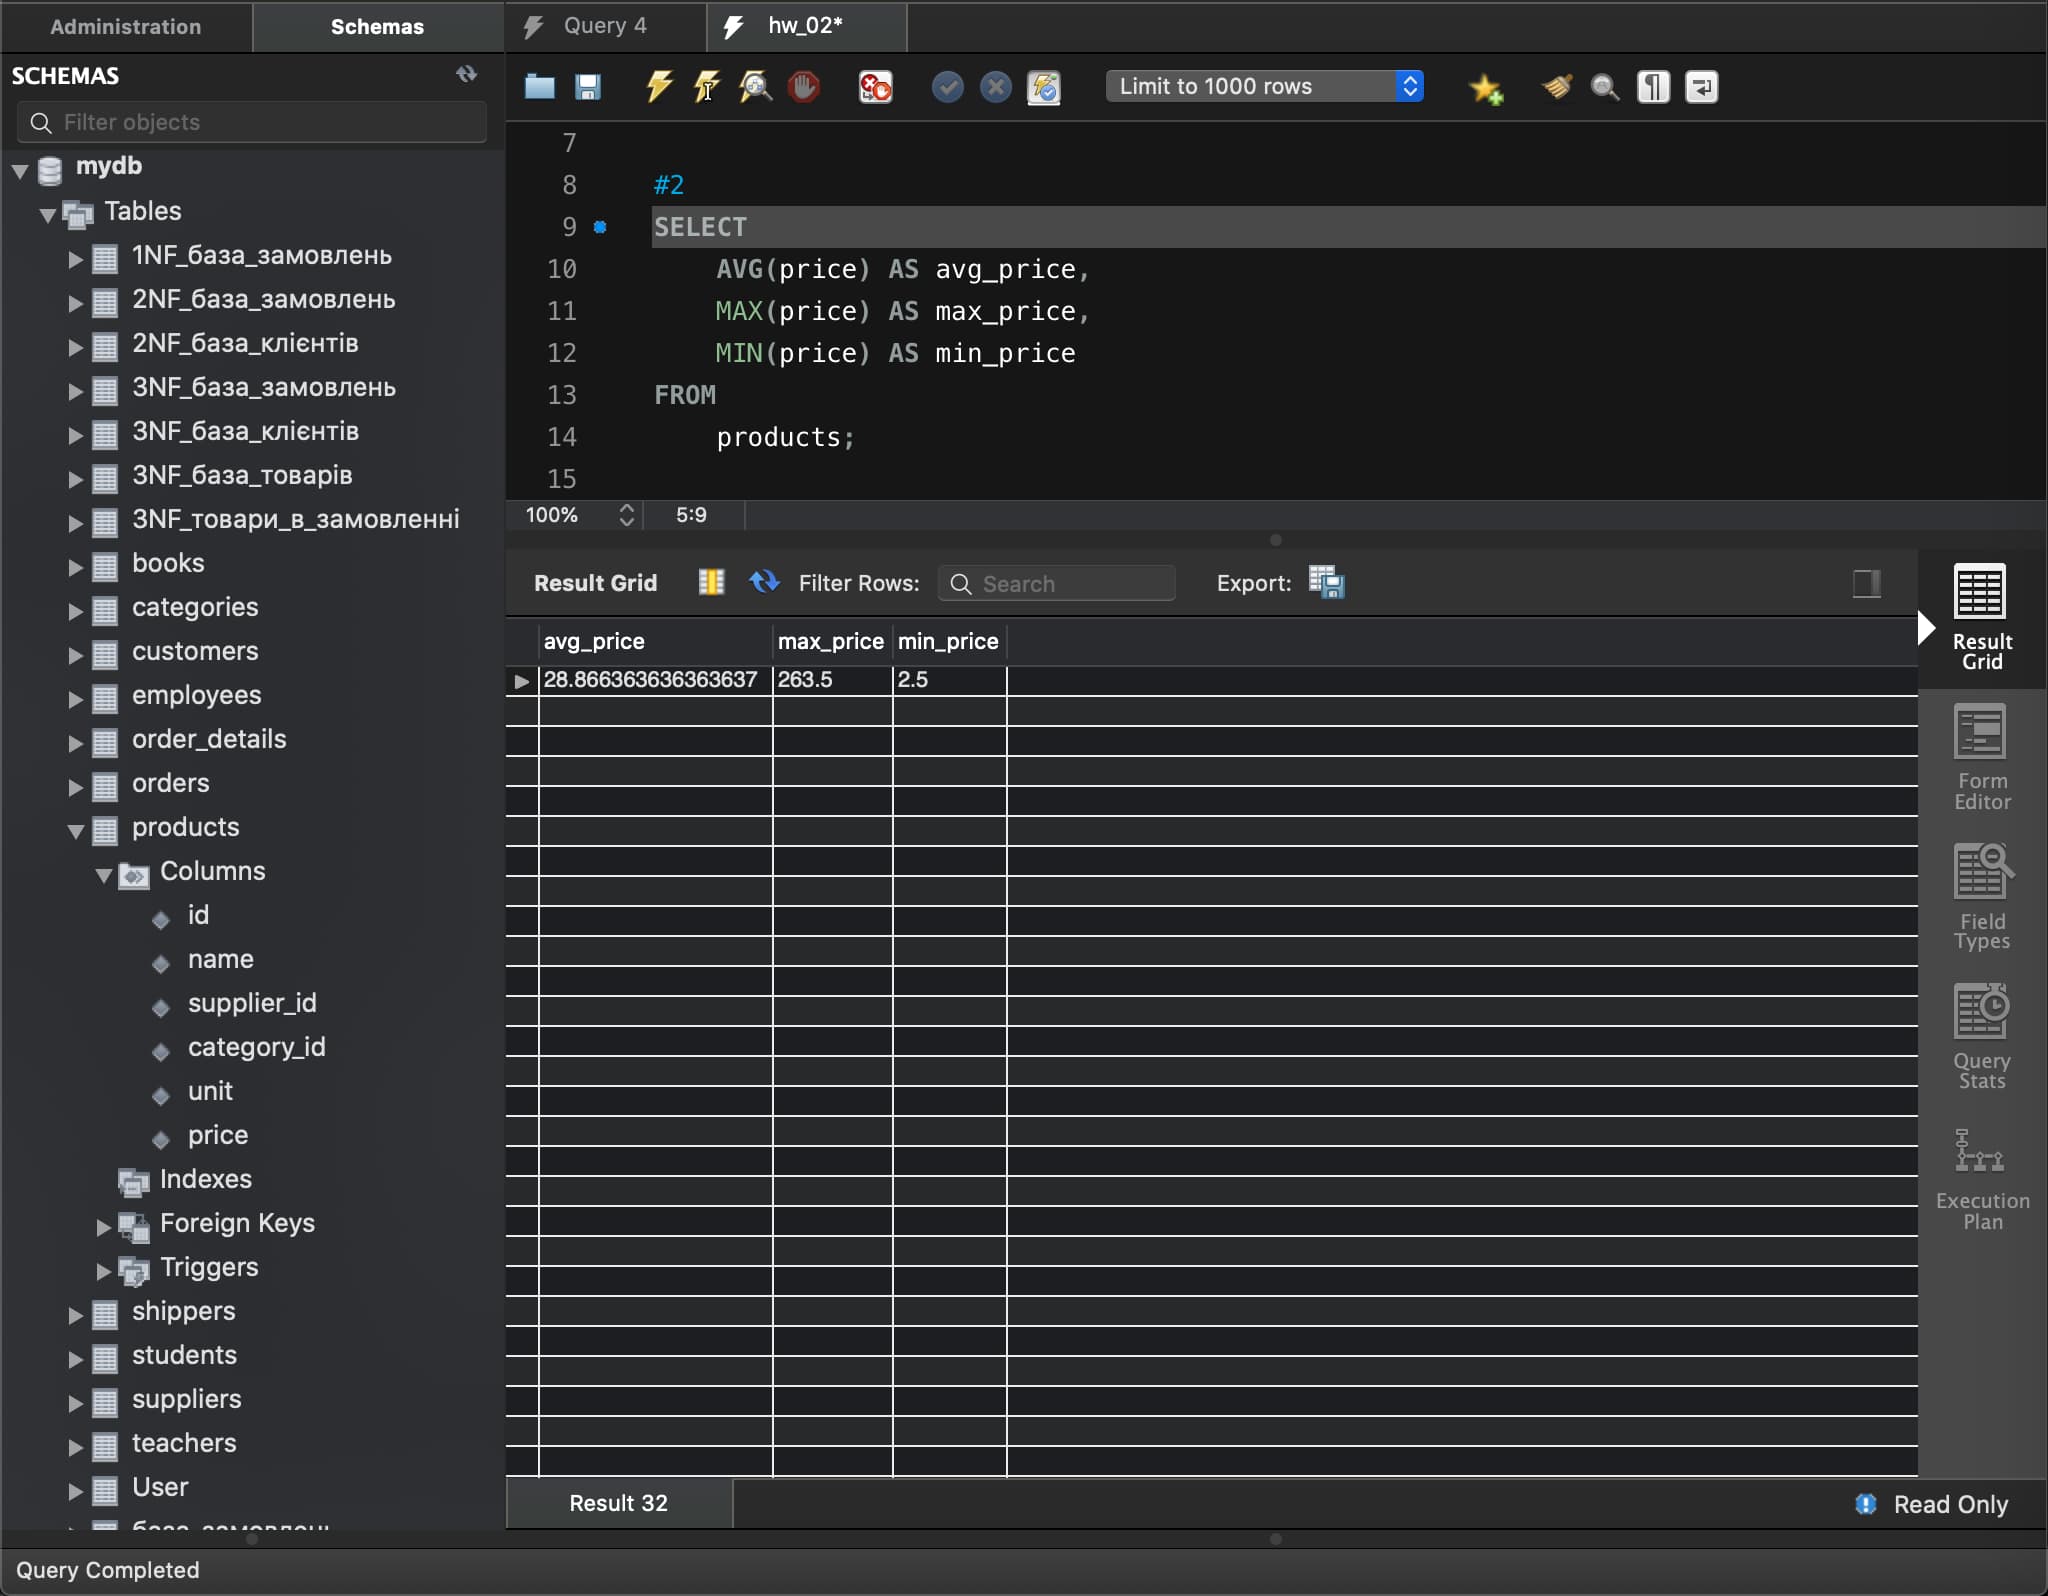Screen dimensions: 2048x1596
Task: Select the Result 32 tab
Action: (618, 1503)
